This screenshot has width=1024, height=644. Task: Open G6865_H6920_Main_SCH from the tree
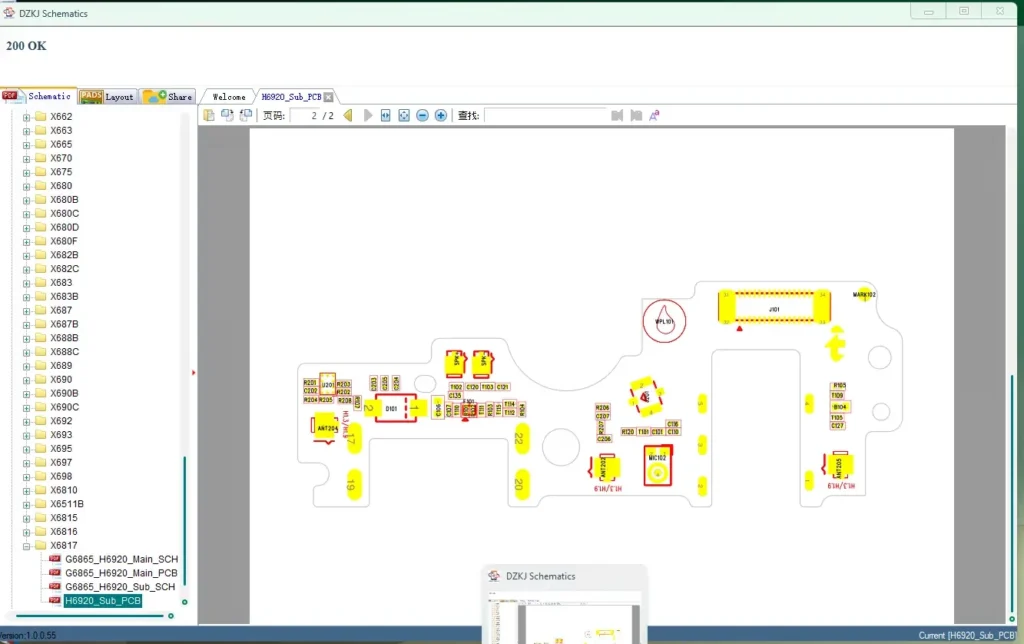pyautogui.click(x=120, y=559)
